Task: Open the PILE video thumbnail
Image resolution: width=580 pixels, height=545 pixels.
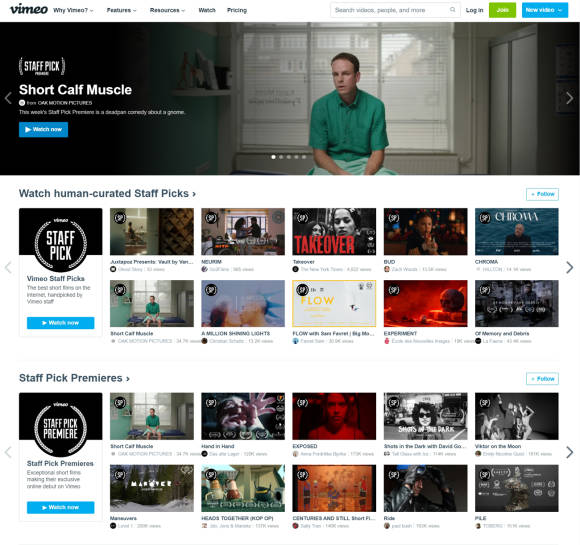Action: 517,488
